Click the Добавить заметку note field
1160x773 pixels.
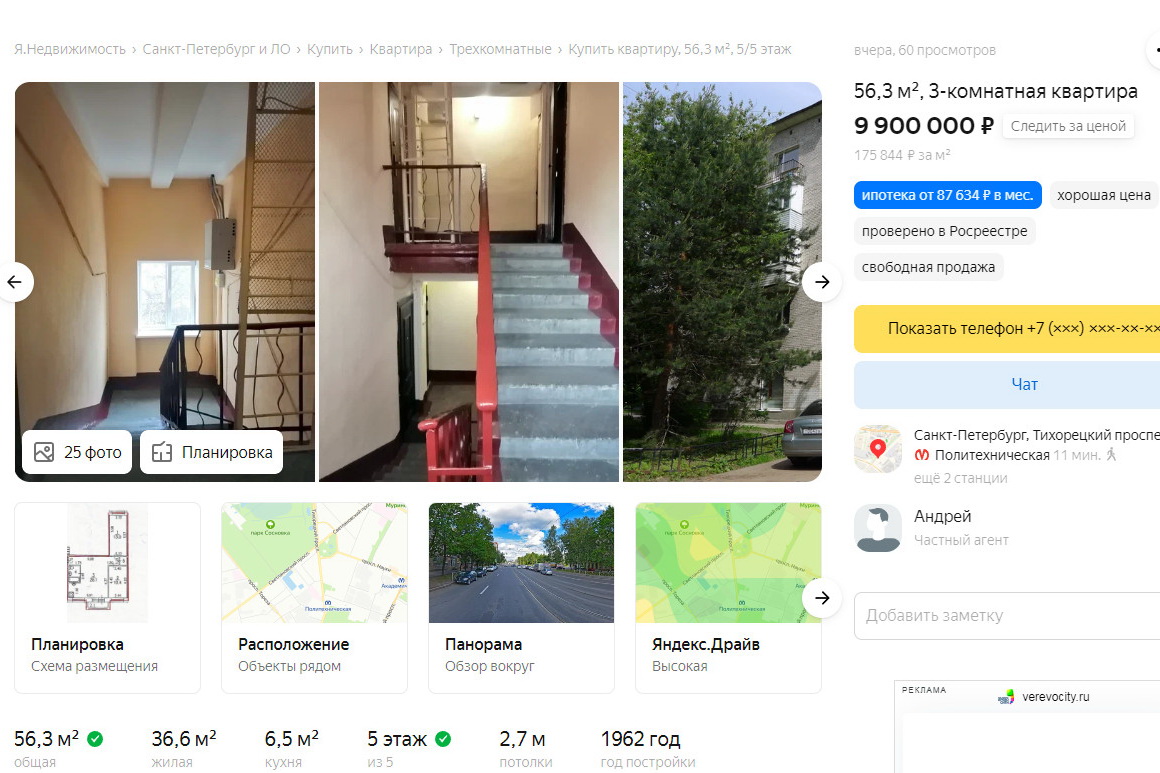point(1007,615)
